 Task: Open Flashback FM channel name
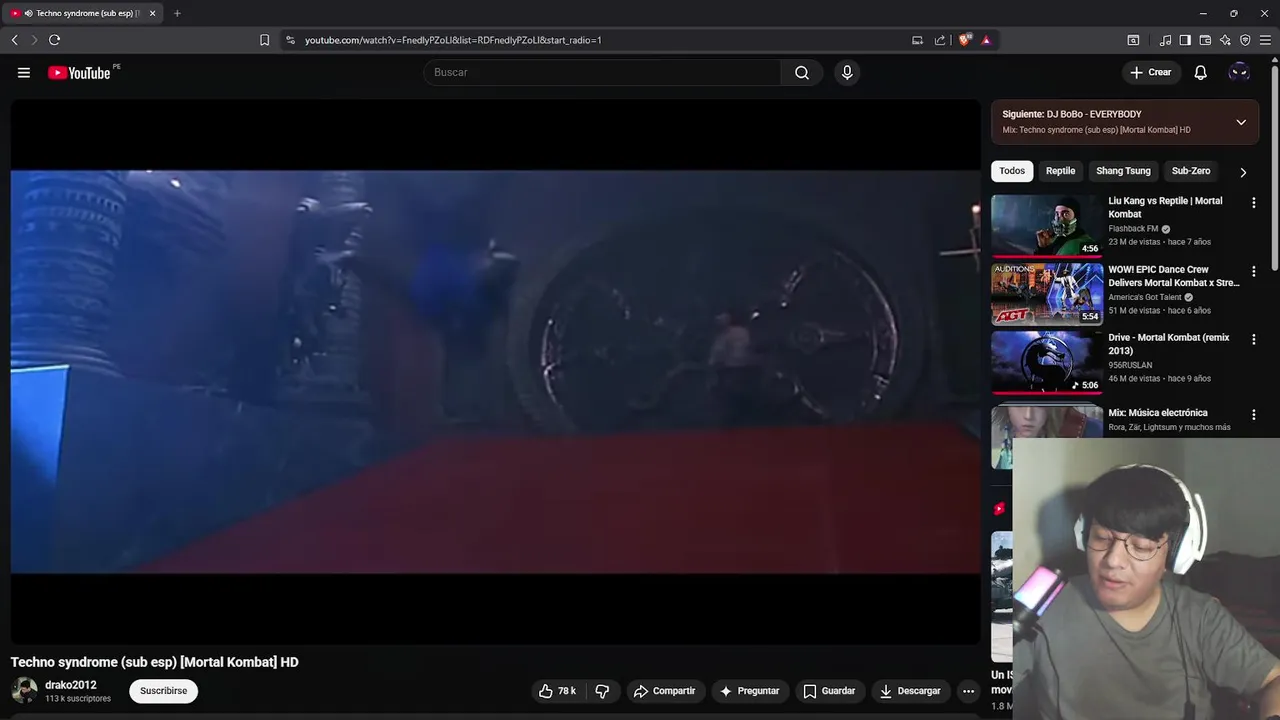pos(1133,229)
